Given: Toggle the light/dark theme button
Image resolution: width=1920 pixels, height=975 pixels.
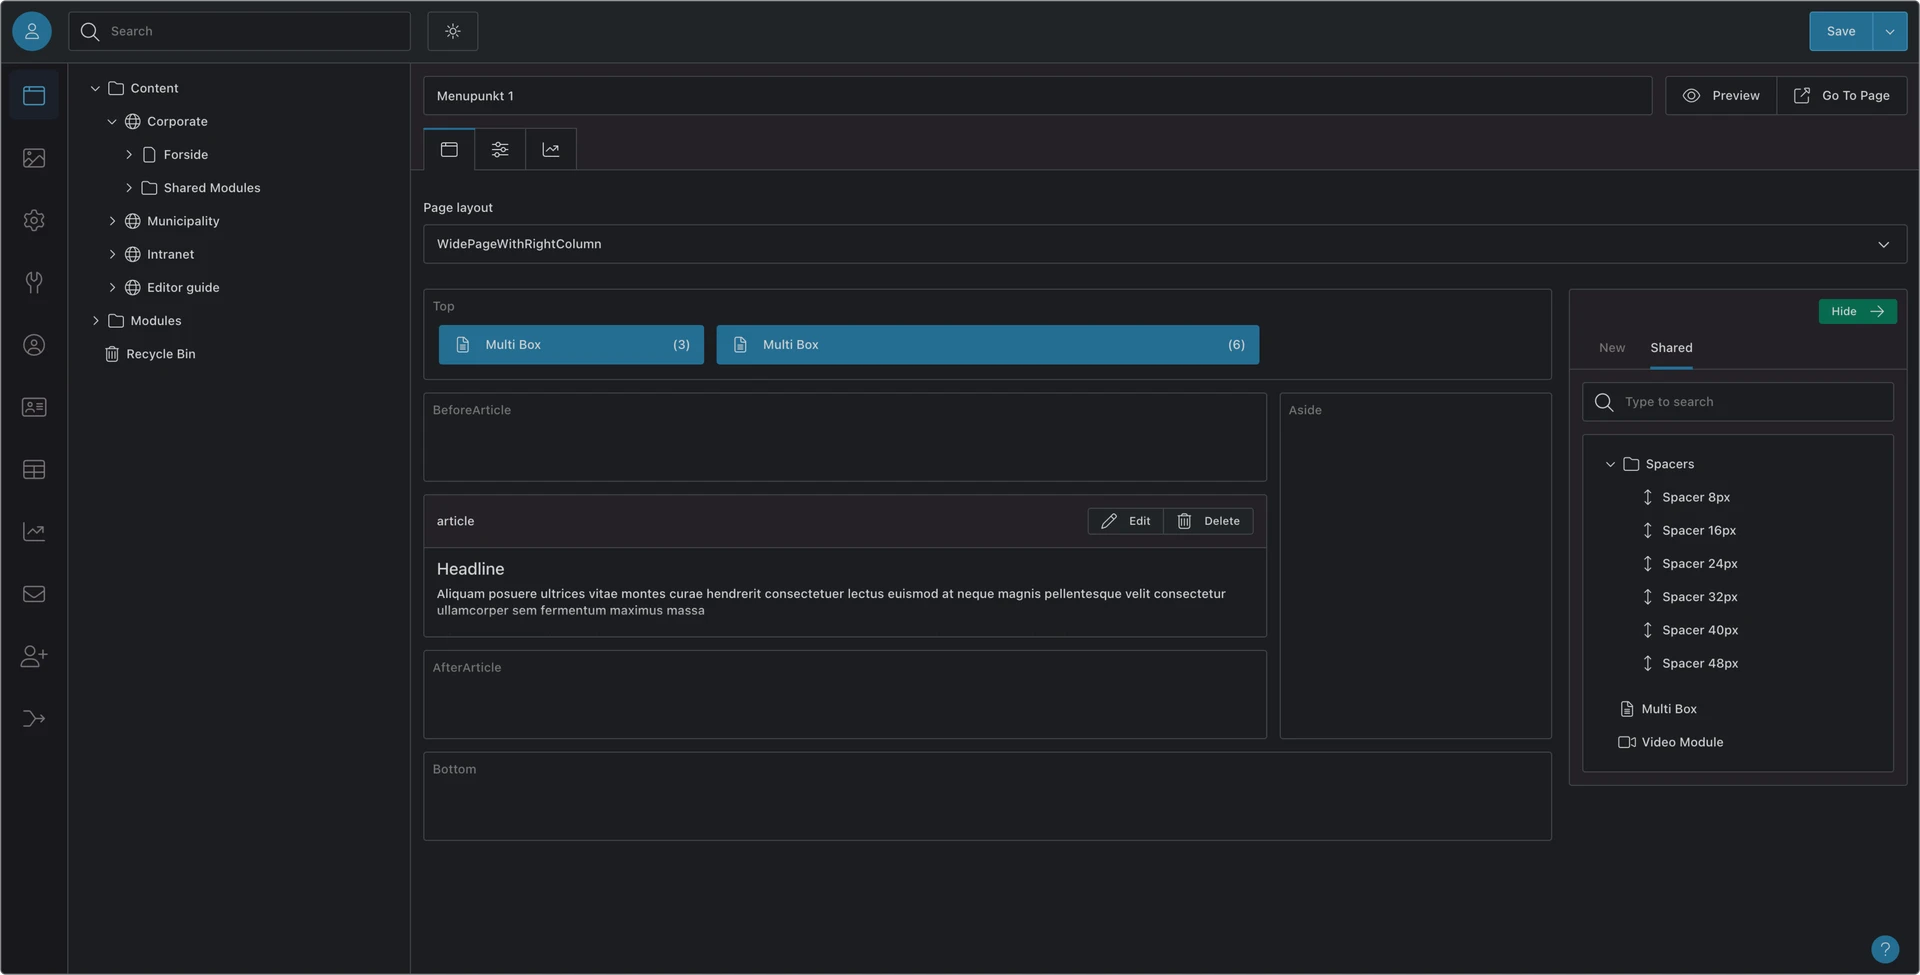Looking at the screenshot, I should 452,31.
